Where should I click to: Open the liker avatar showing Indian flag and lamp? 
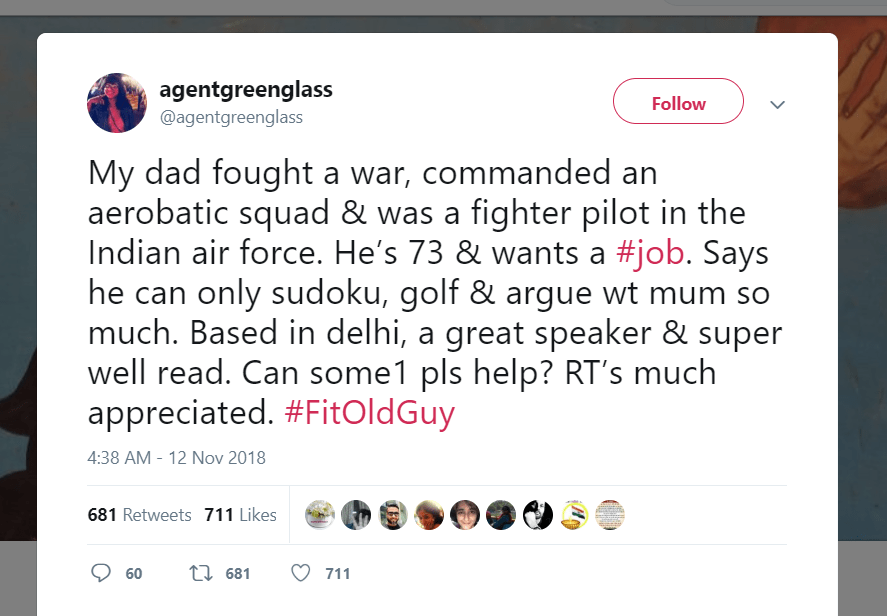click(574, 515)
